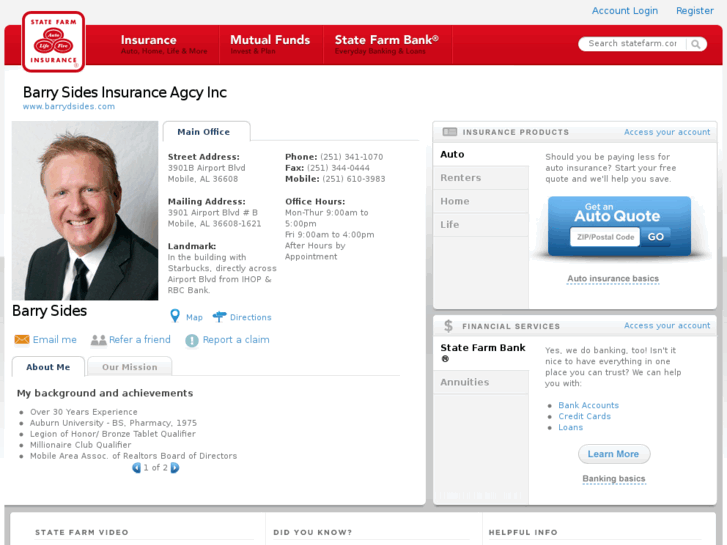Screen dimensions: 727x545
Task: Click the map pin icon
Action: click(x=175, y=316)
